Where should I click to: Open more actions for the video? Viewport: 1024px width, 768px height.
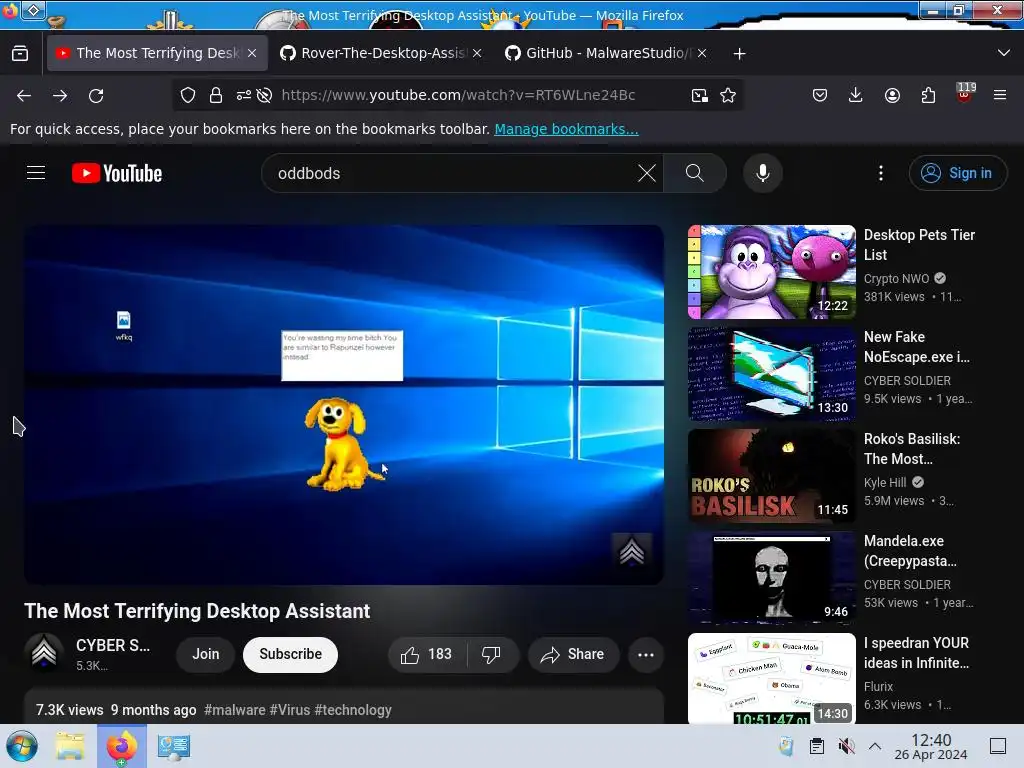click(646, 654)
